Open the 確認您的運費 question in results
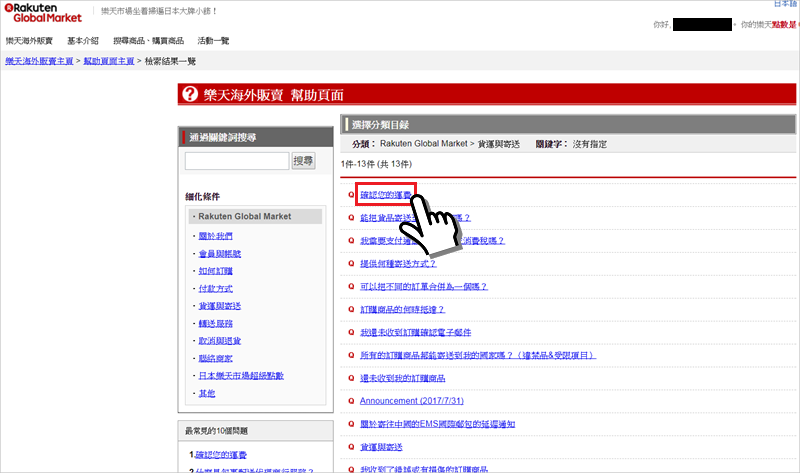Screen dimensions: 800x473 (x=385, y=195)
